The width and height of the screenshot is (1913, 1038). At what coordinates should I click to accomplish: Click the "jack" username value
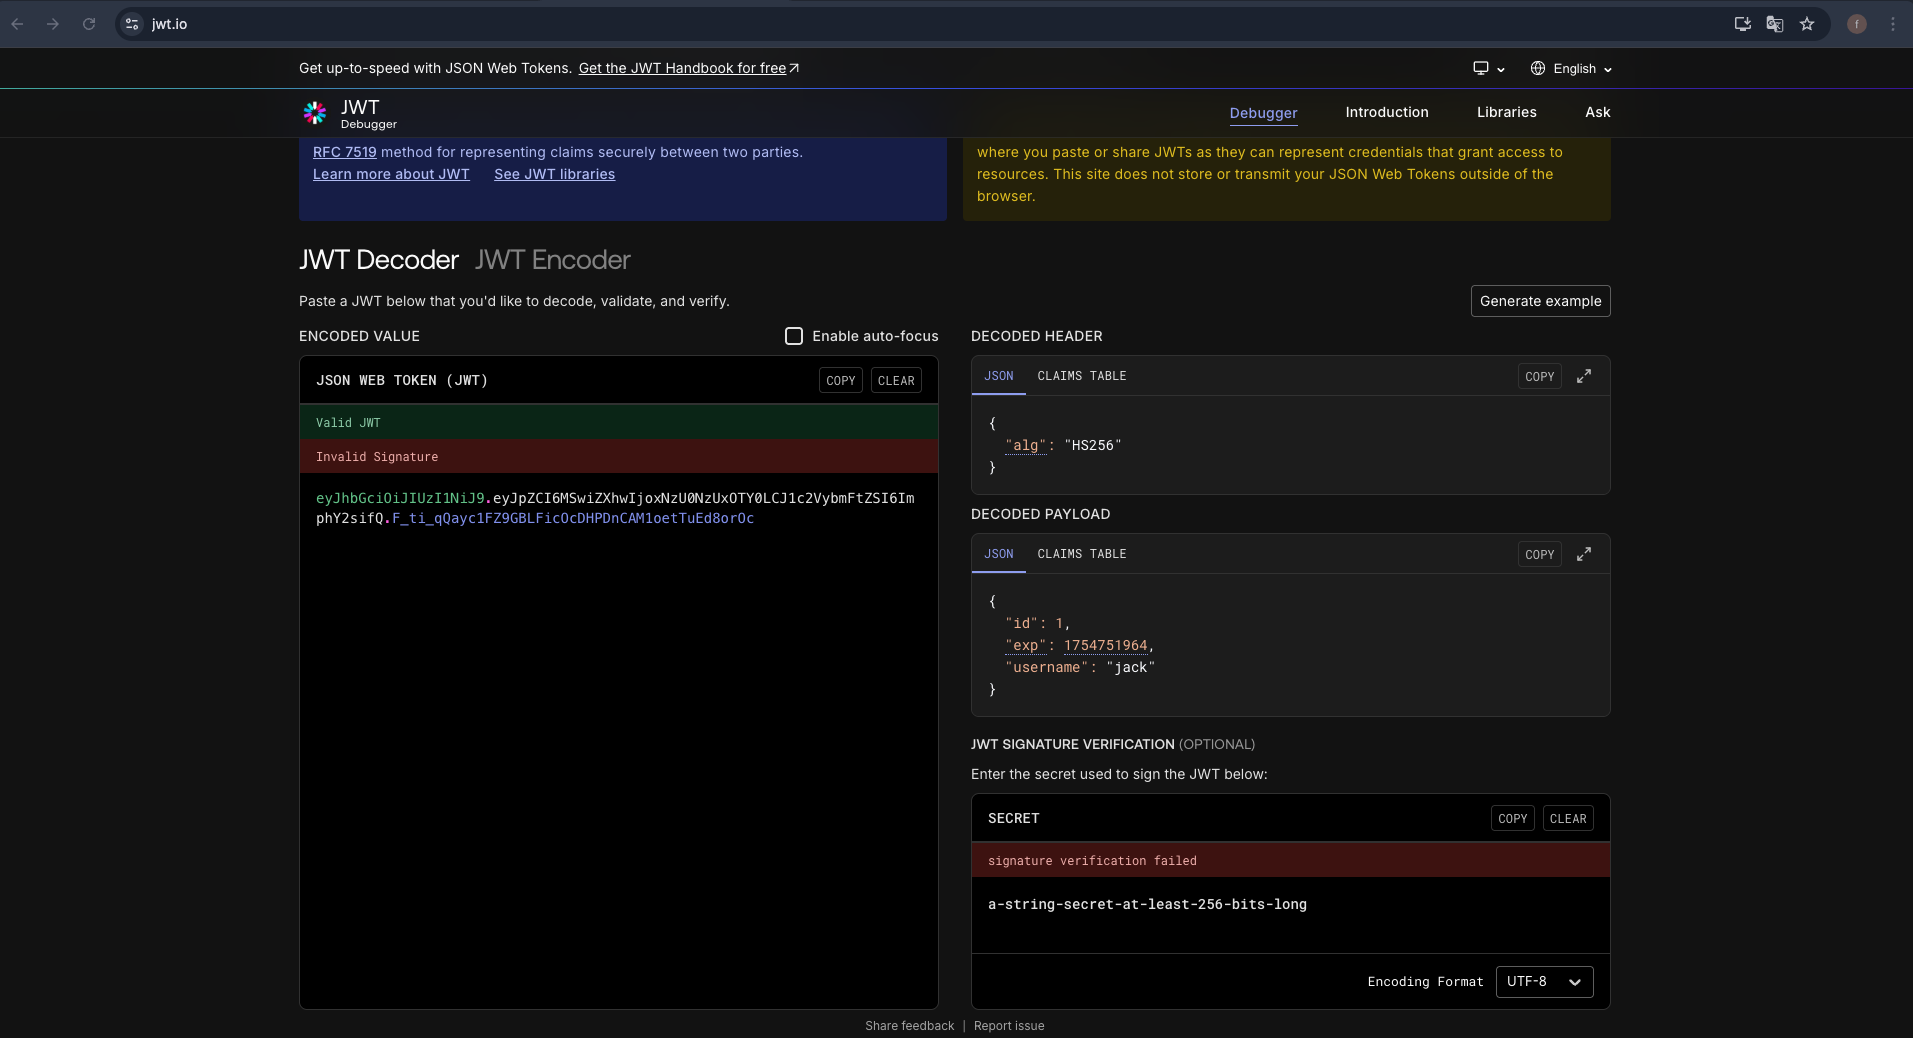[x=1130, y=667]
